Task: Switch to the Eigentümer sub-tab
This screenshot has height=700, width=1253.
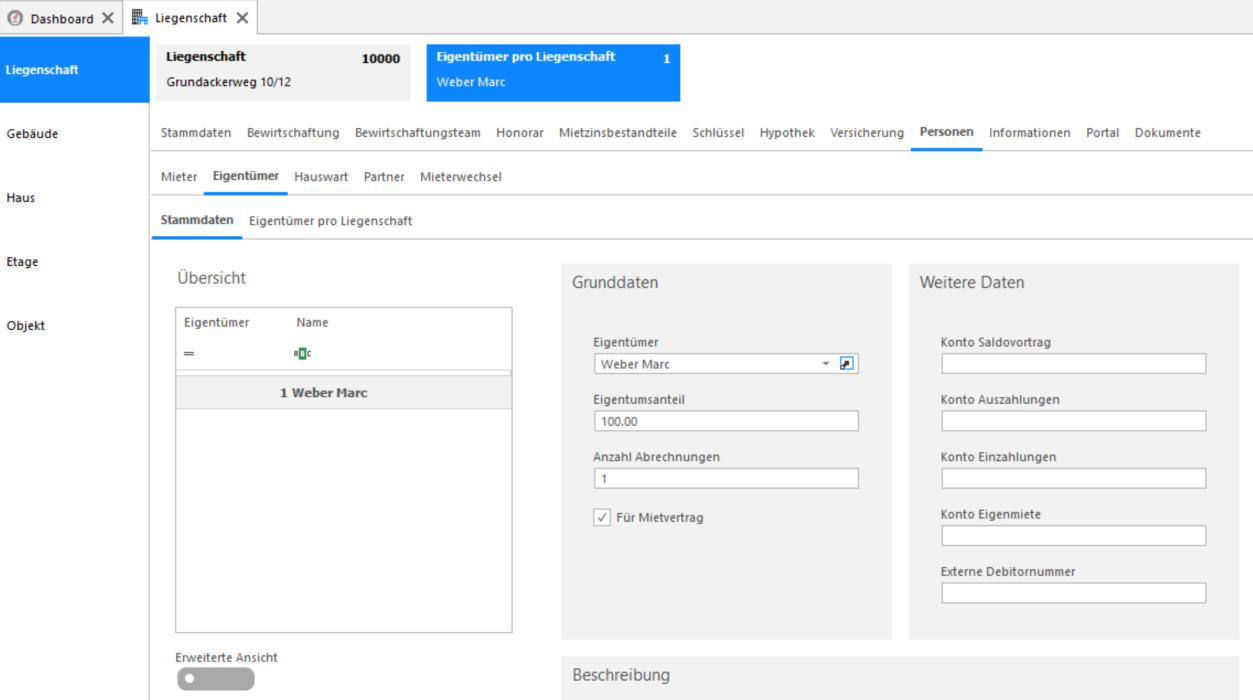Action: click(x=246, y=176)
